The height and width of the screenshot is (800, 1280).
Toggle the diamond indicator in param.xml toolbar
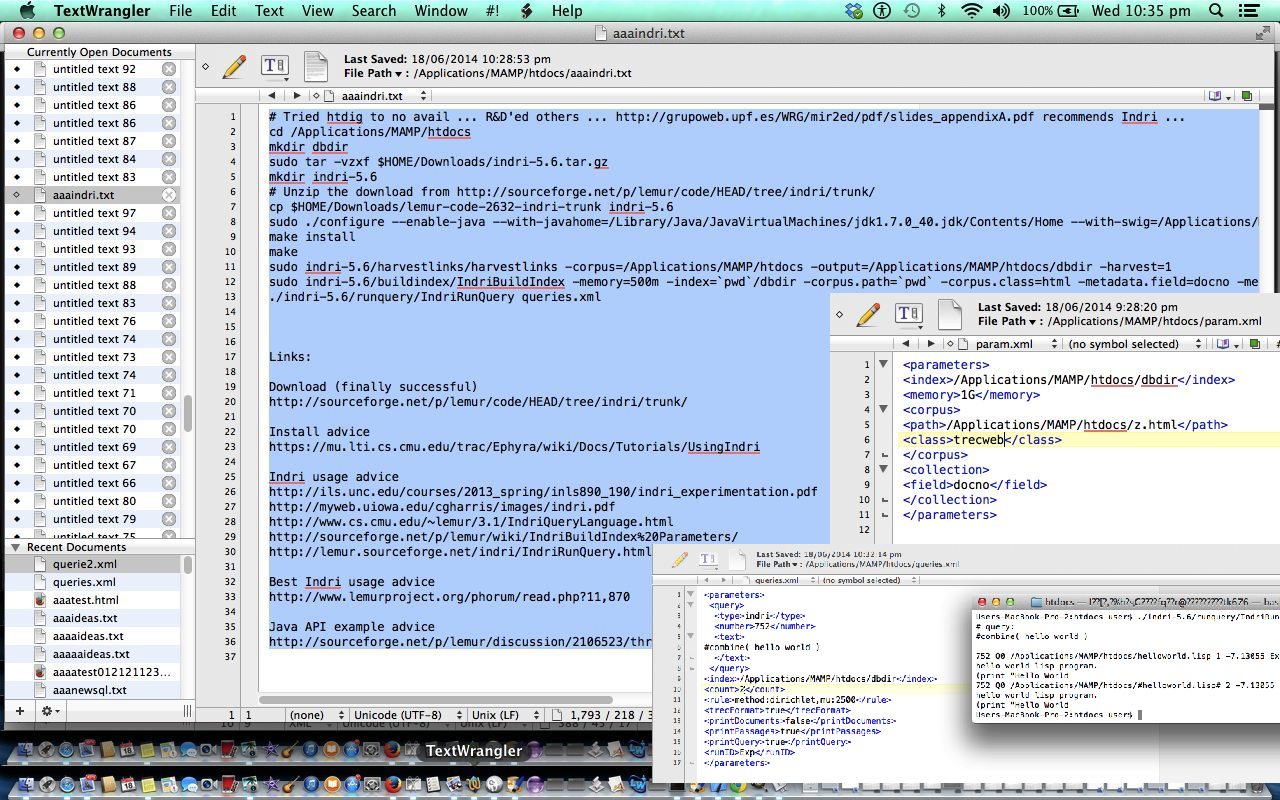pos(839,315)
